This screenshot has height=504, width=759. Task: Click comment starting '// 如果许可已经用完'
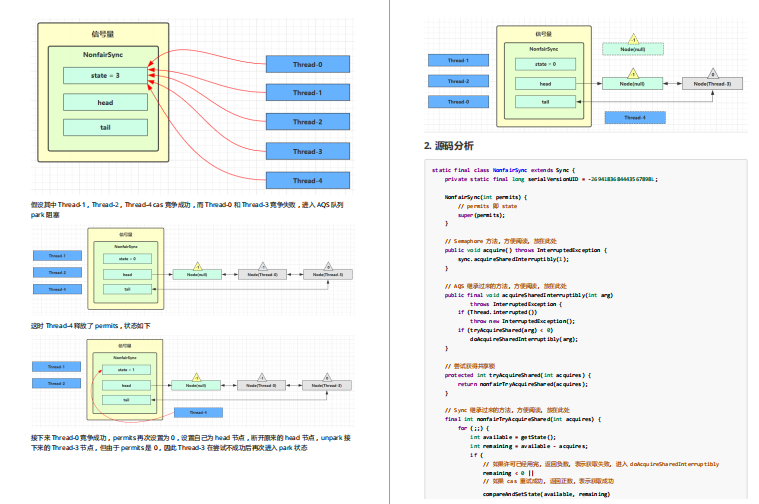(601, 464)
